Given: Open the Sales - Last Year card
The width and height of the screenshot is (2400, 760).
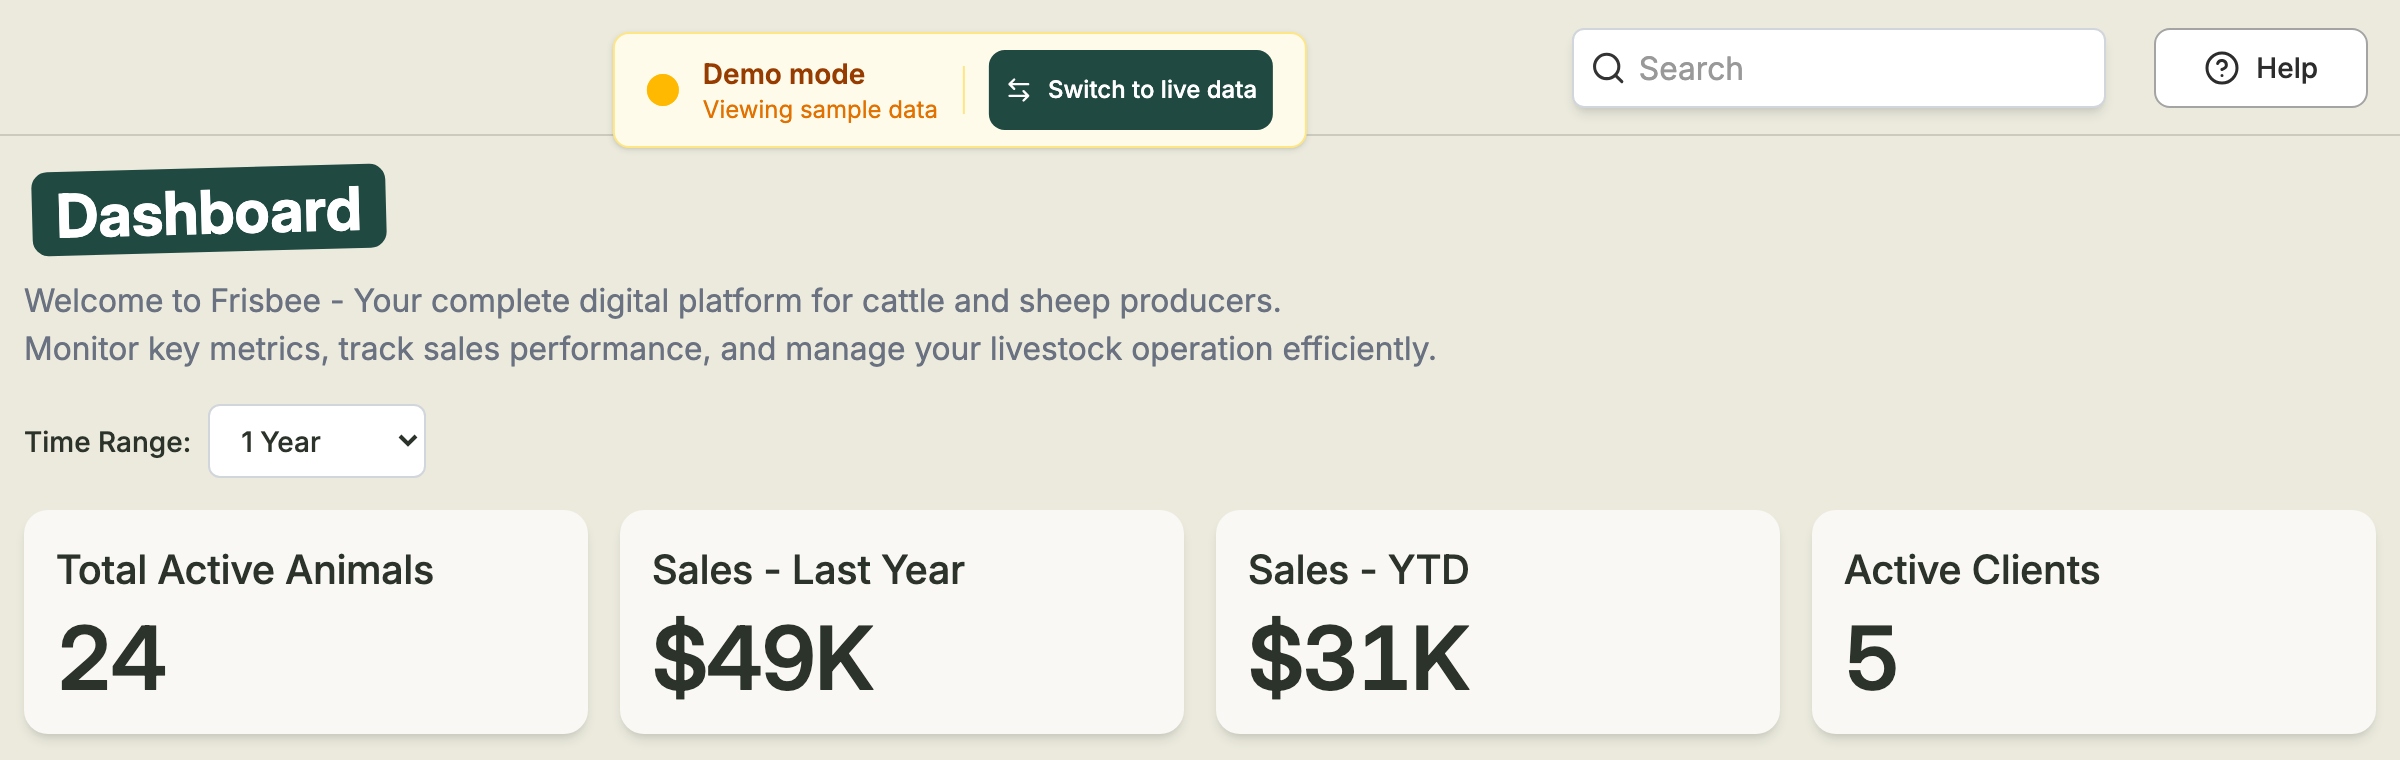Looking at the screenshot, I should [902, 622].
